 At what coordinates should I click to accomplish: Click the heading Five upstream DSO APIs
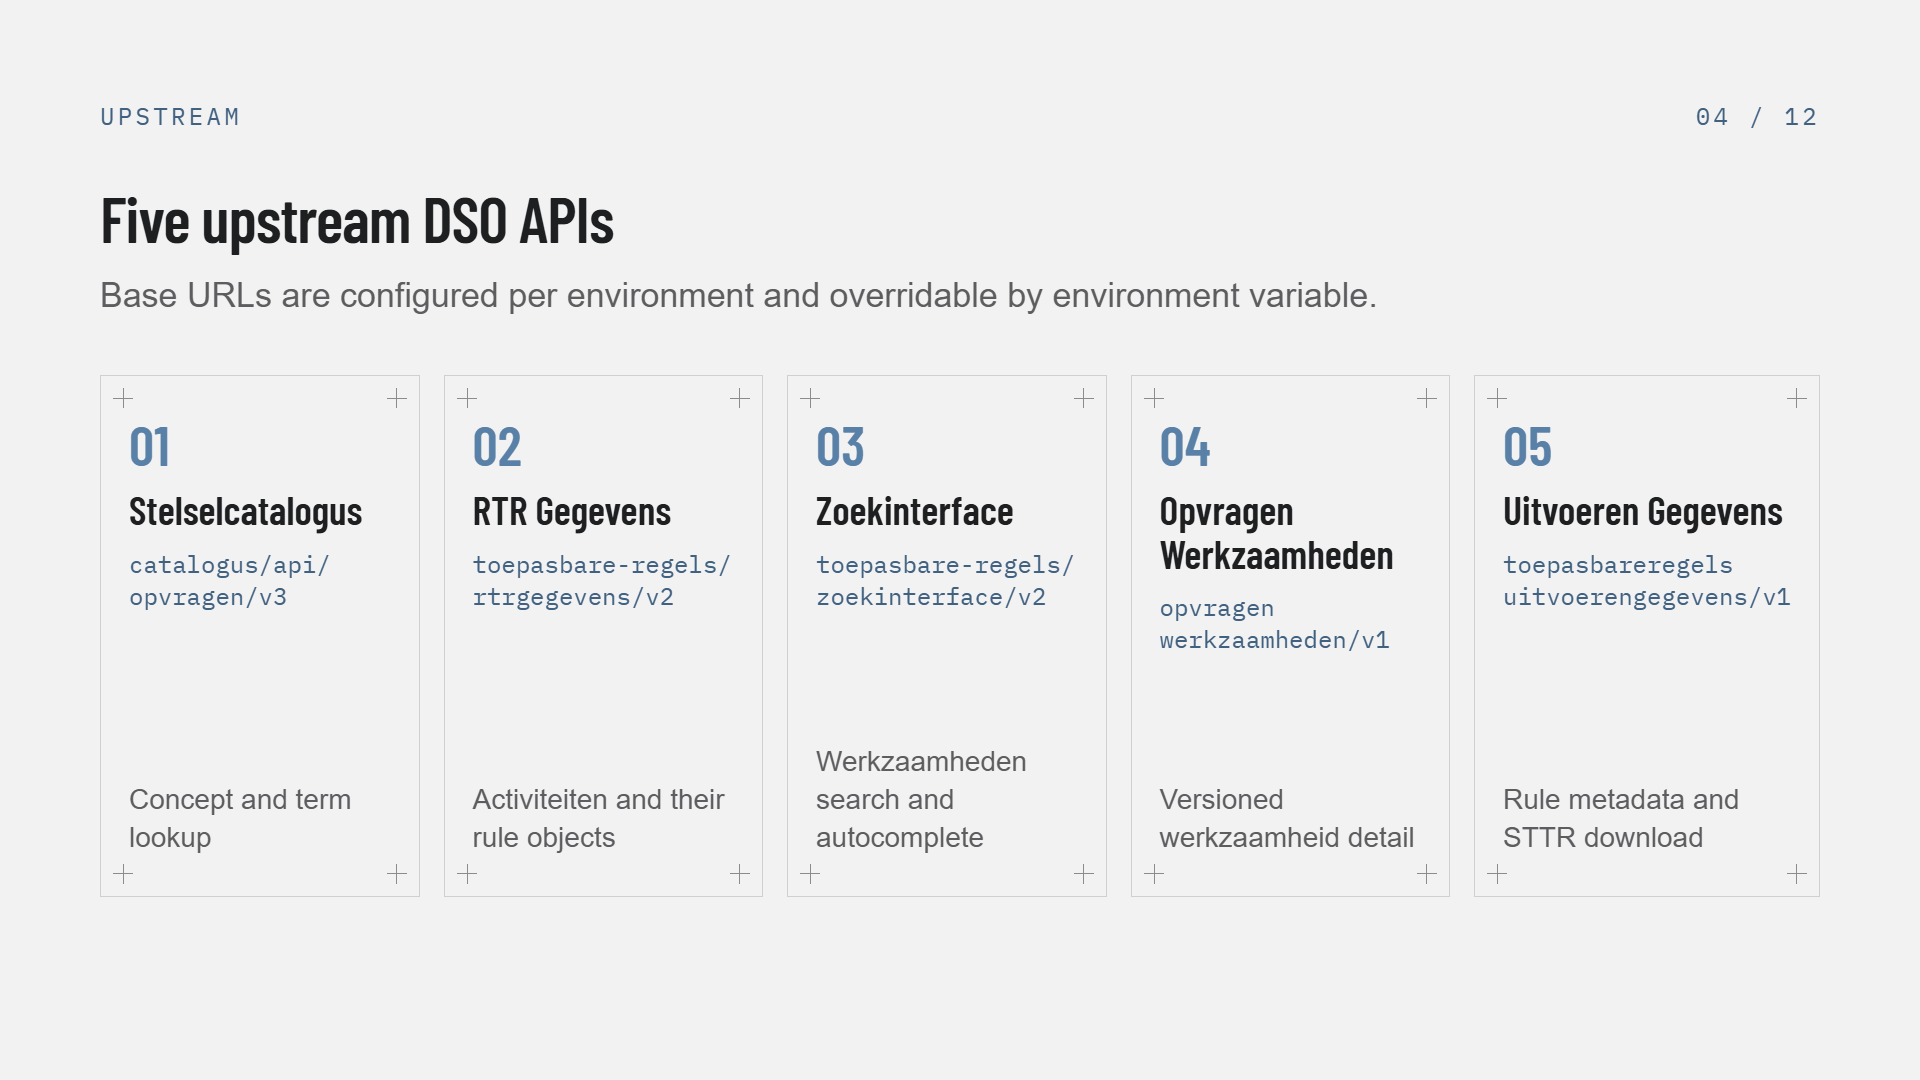(x=357, y=221)
